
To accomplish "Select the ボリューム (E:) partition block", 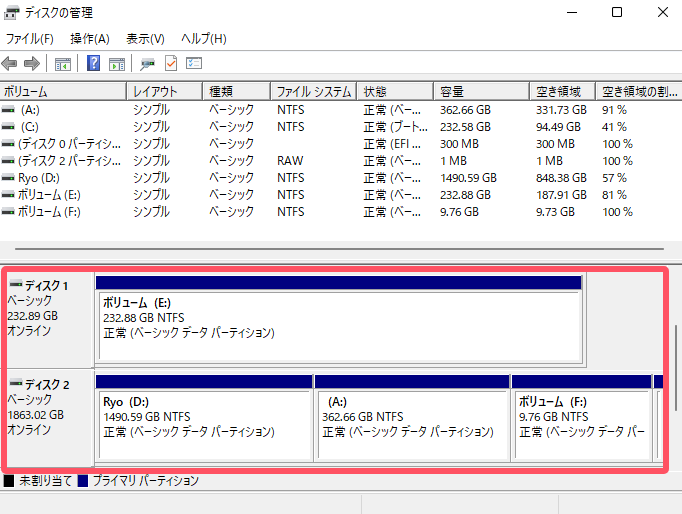I will pos(339,319).
